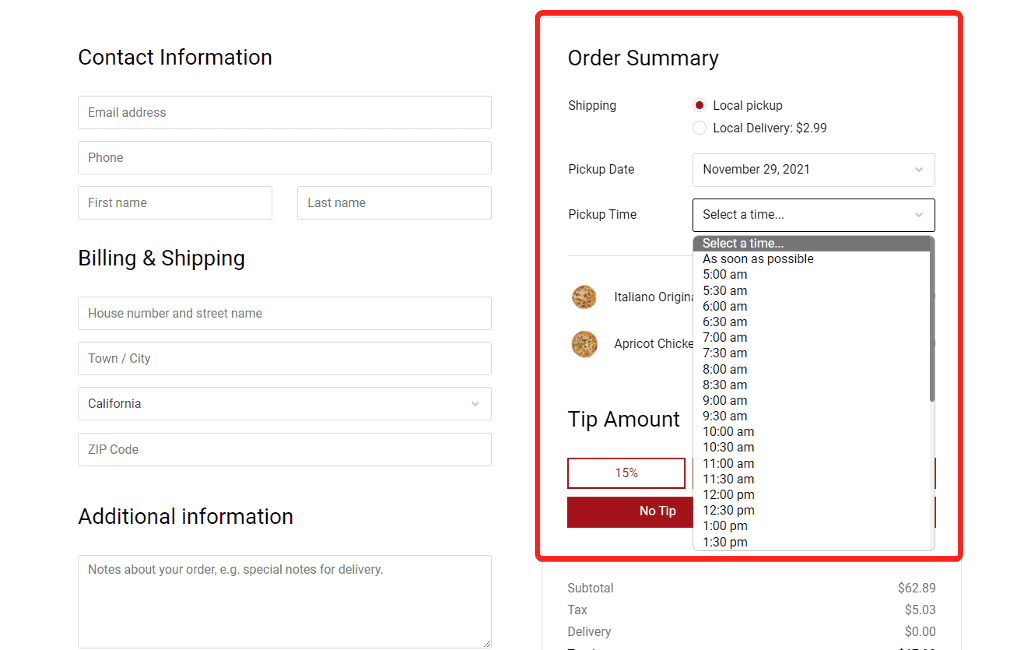Click the Italiano Original pizza thumbnail

[x=584, y=297]
